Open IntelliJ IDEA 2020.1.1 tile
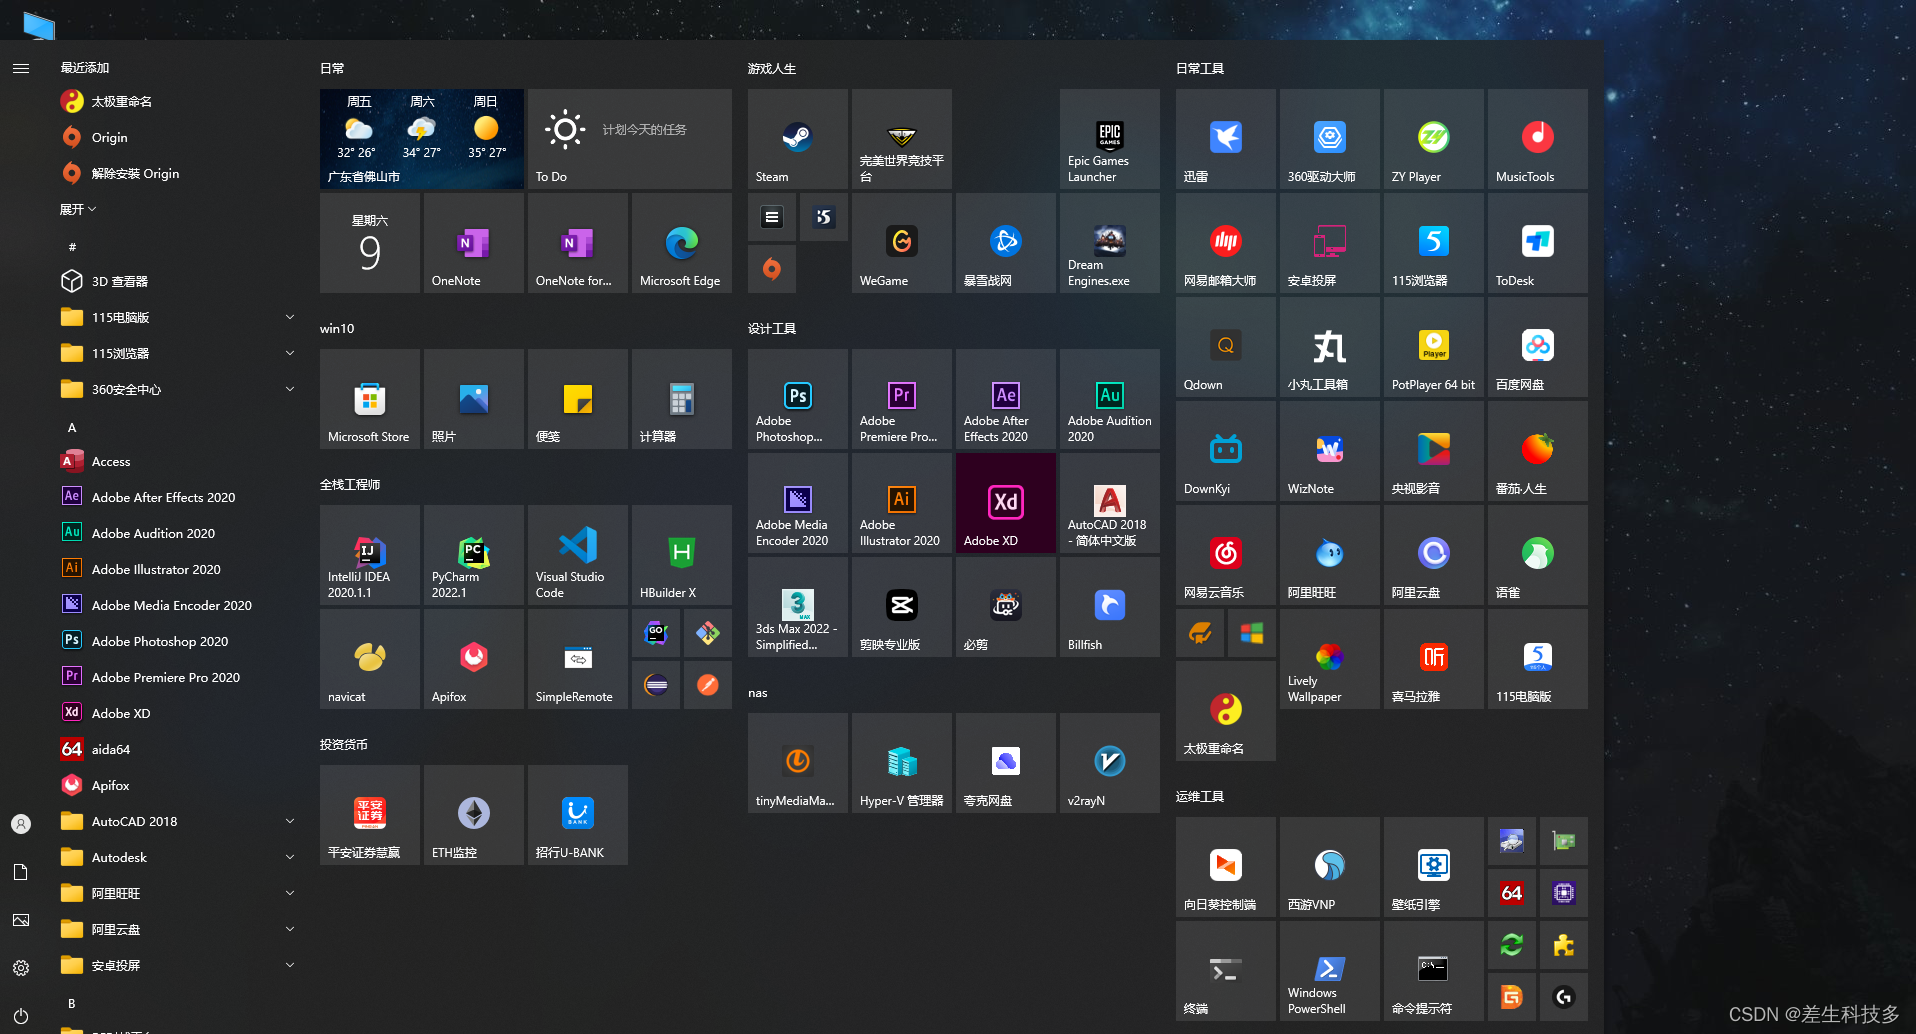This screenshot has width=1916, height=1034. pyautogui.click(x=369, y=555)
